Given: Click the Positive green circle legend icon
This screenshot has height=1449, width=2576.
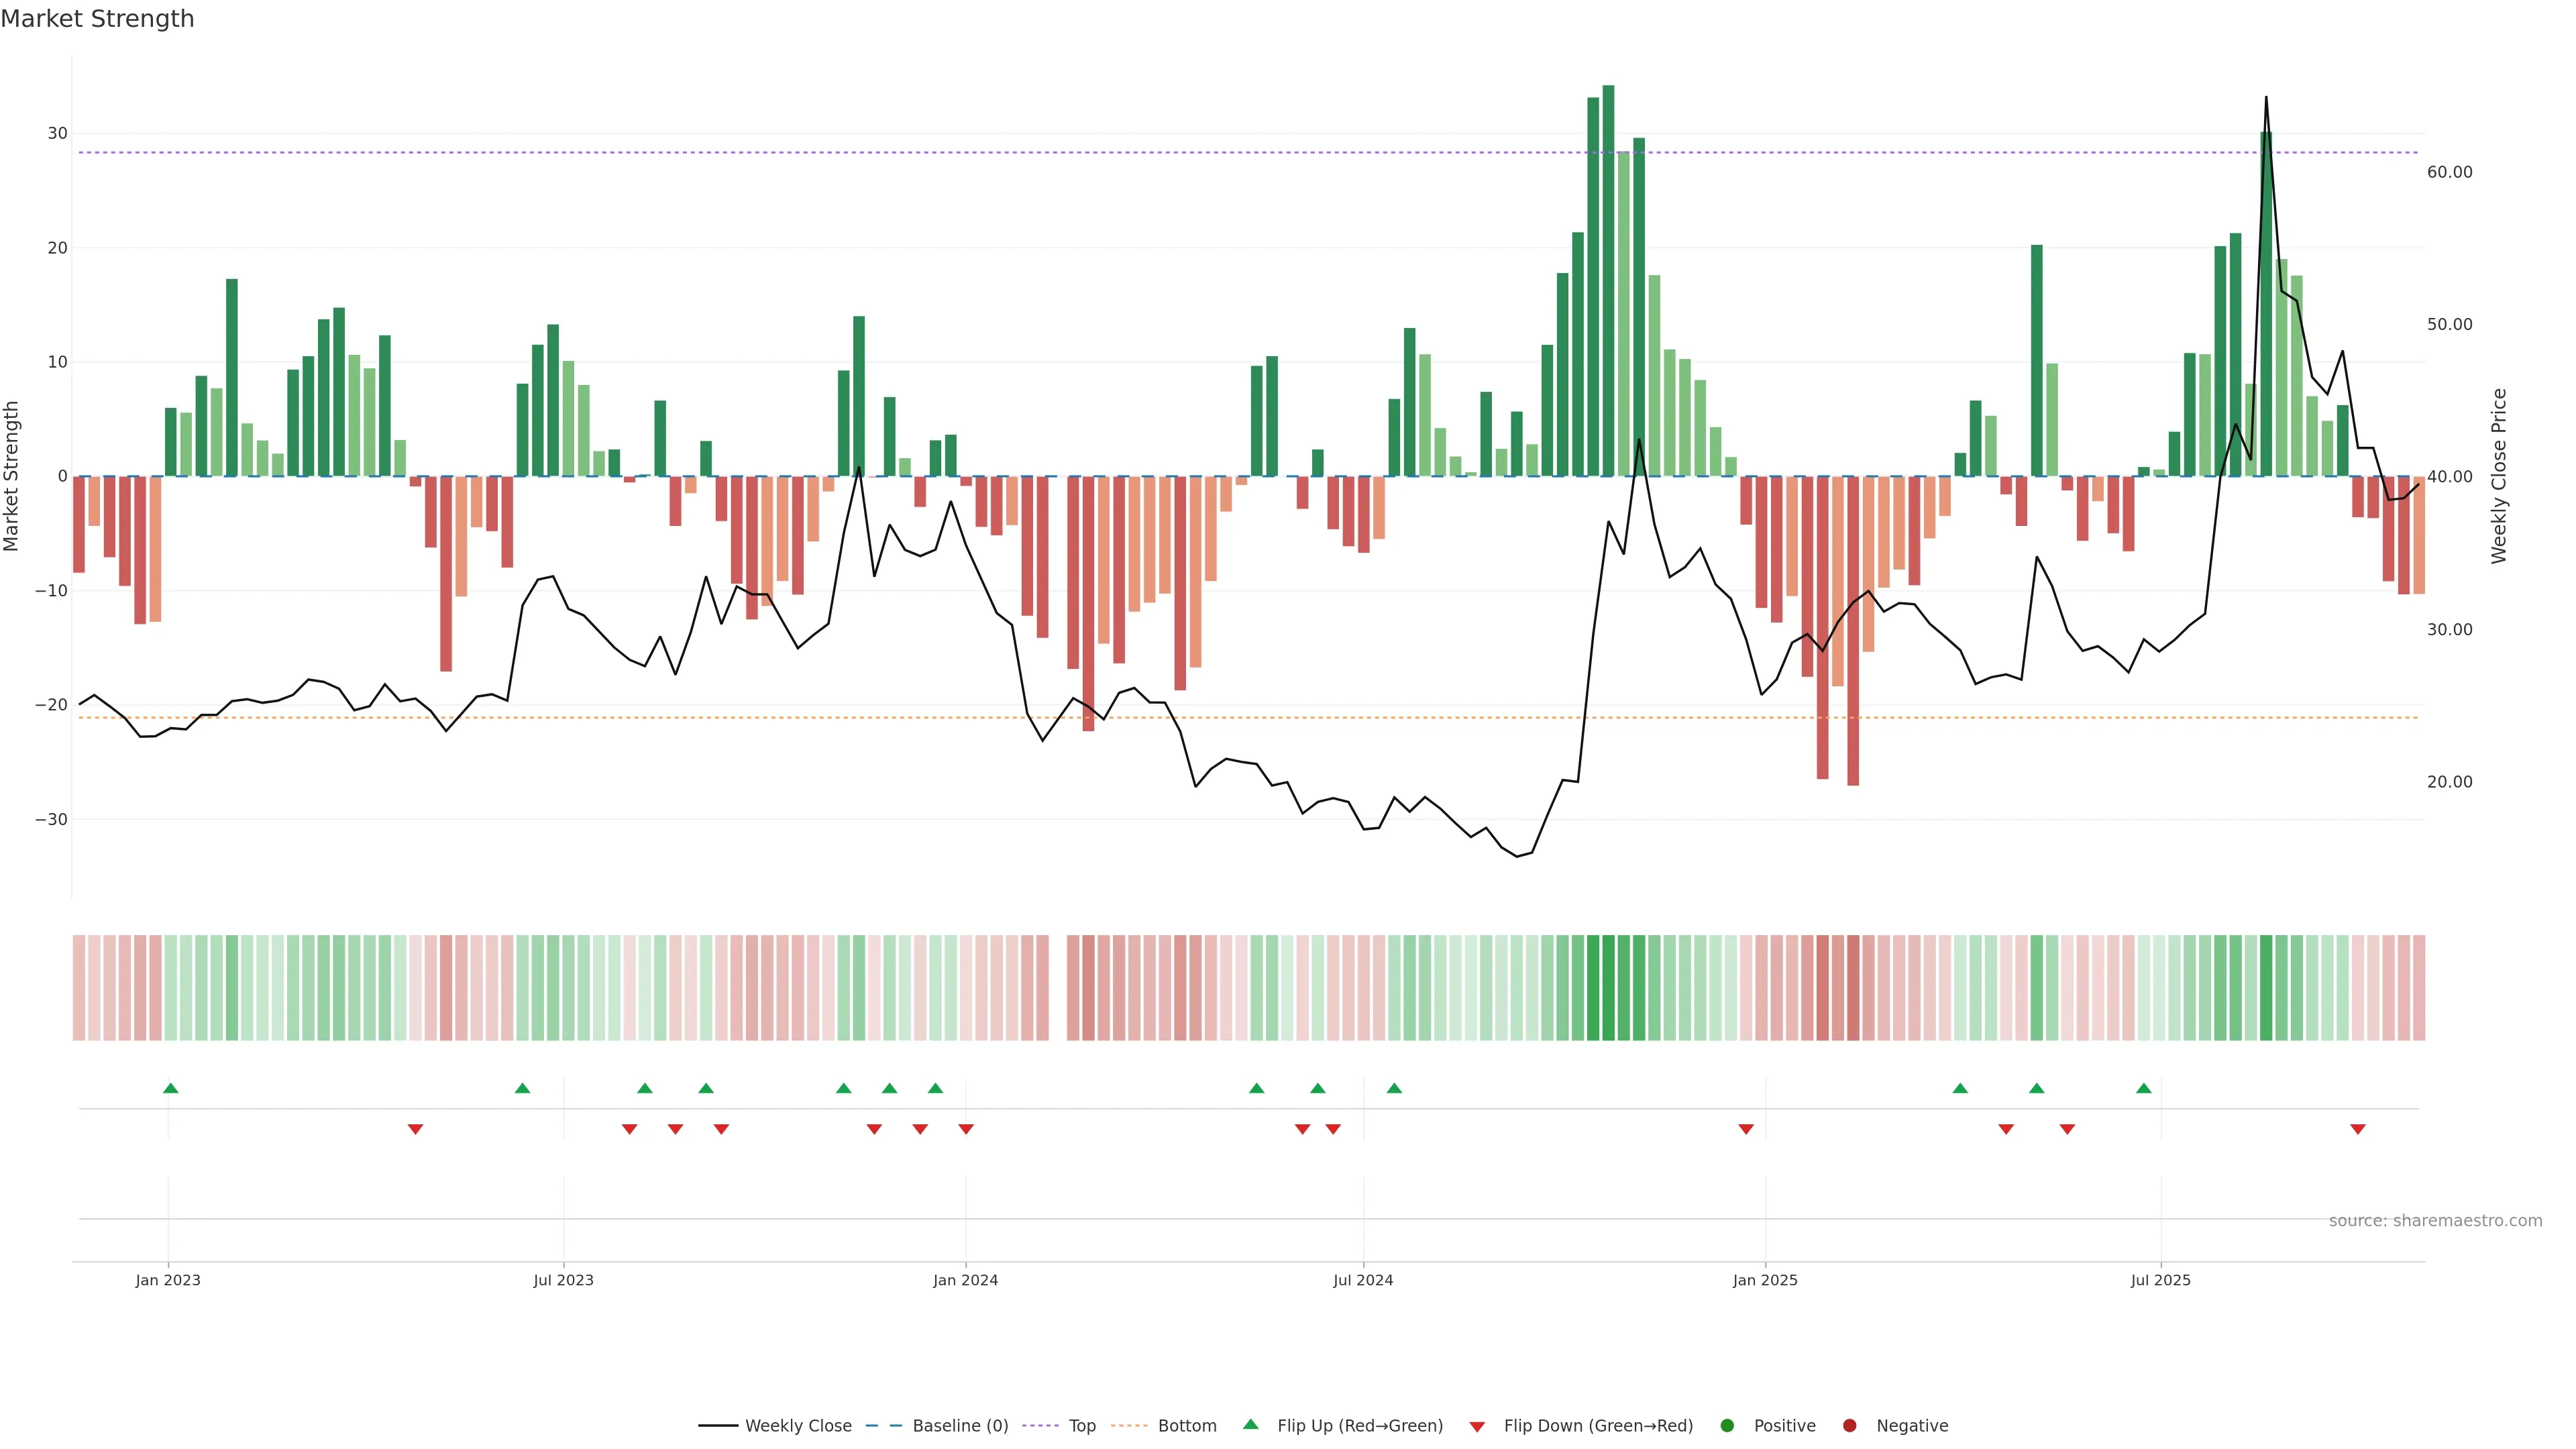Looking at the screenshot, I should [1727, 1426].
